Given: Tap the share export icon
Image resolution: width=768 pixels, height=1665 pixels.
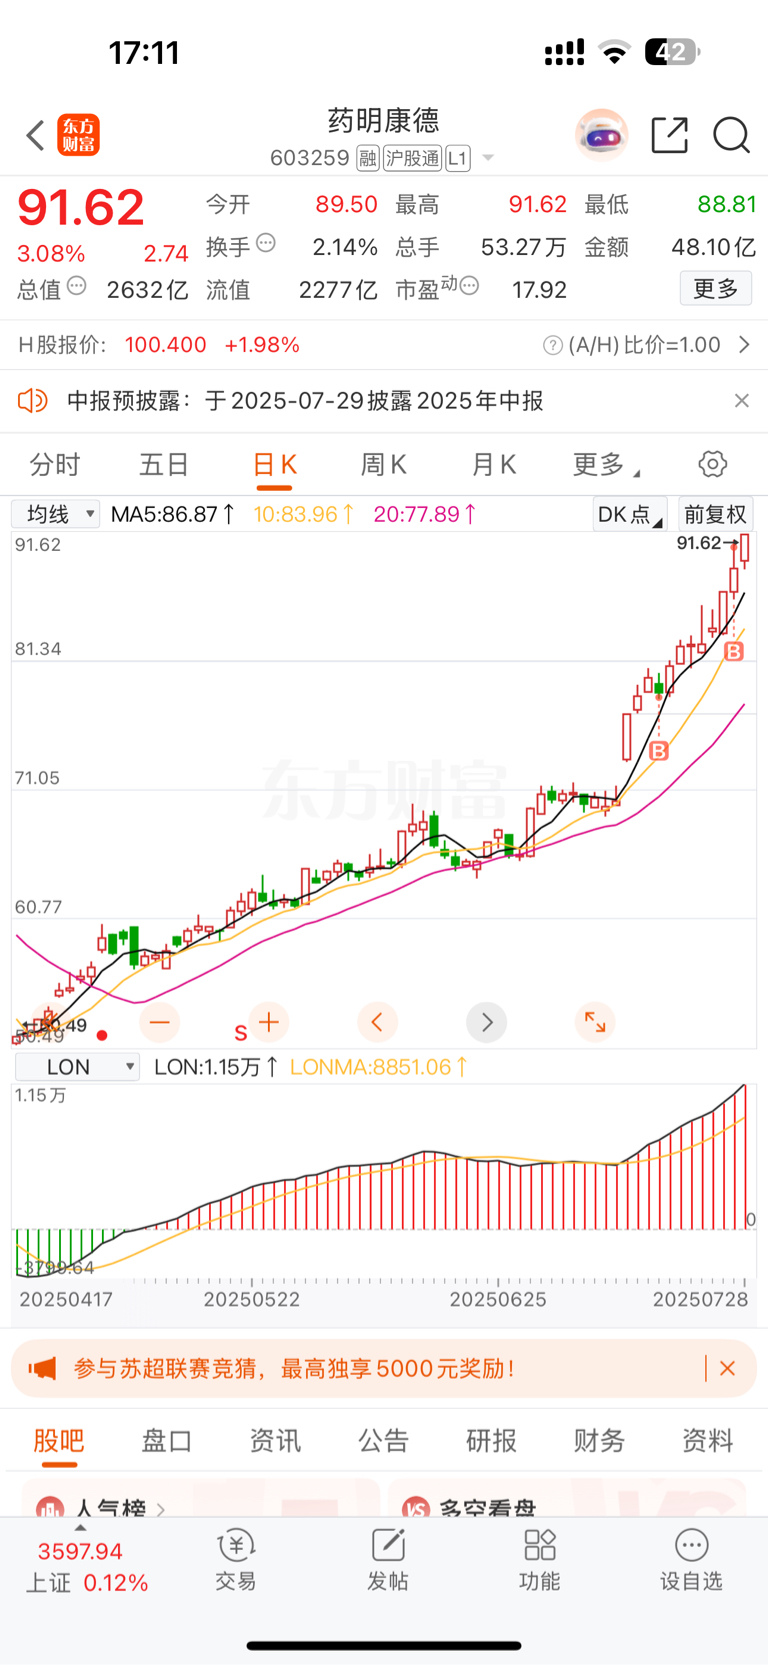Looking at the screenshot, I should [669, 135].
